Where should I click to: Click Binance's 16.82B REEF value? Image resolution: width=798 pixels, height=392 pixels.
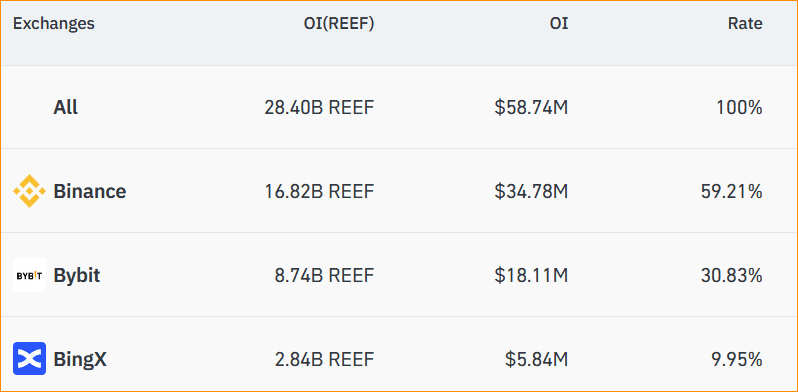pos(319,191)
